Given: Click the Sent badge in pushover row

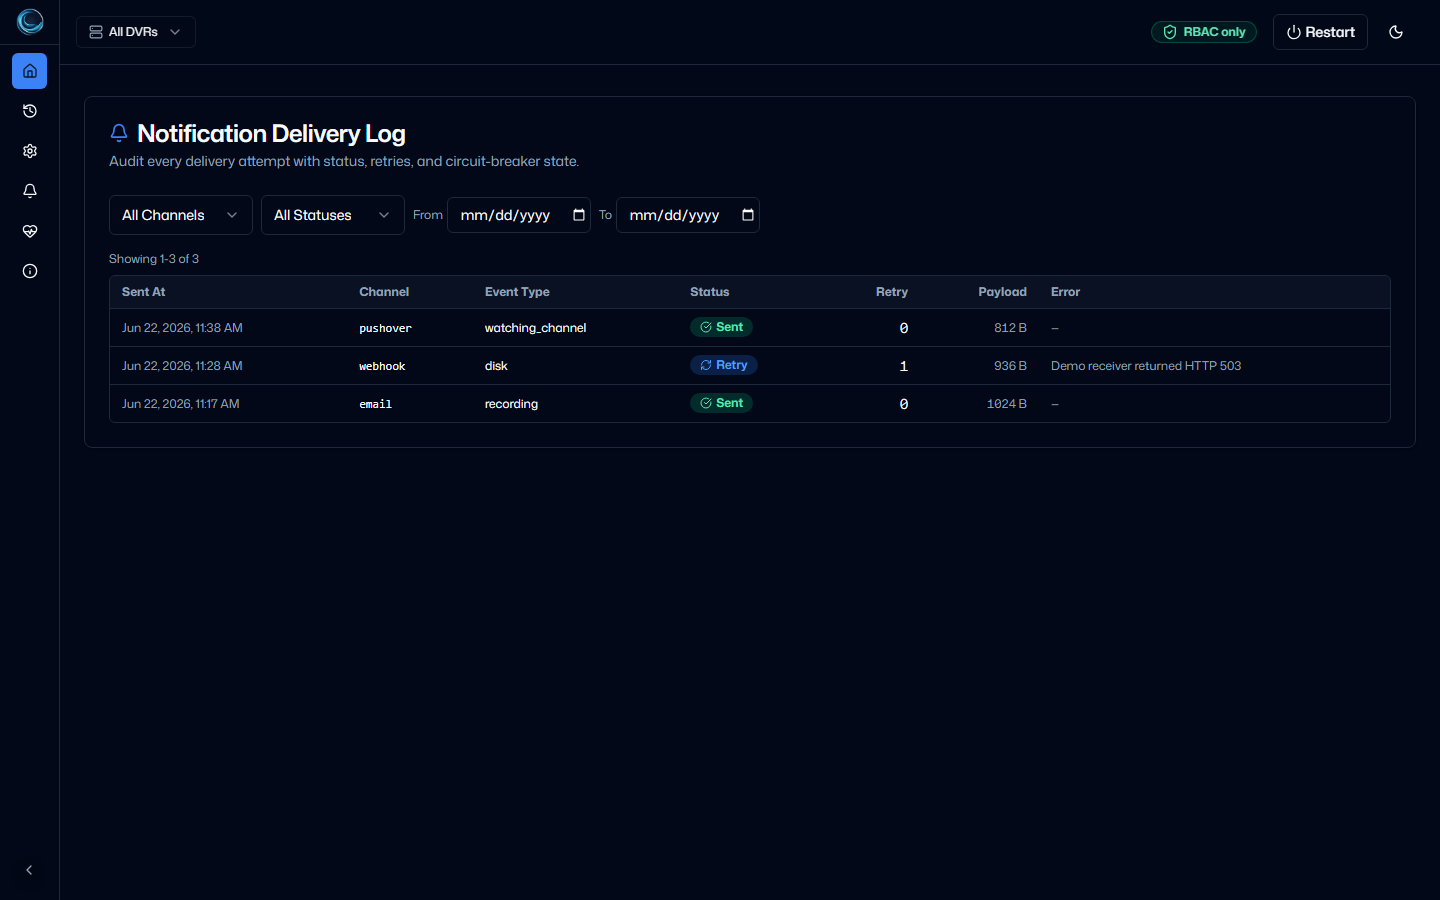Looking at the screenshot, I should [x=722, y=327].
